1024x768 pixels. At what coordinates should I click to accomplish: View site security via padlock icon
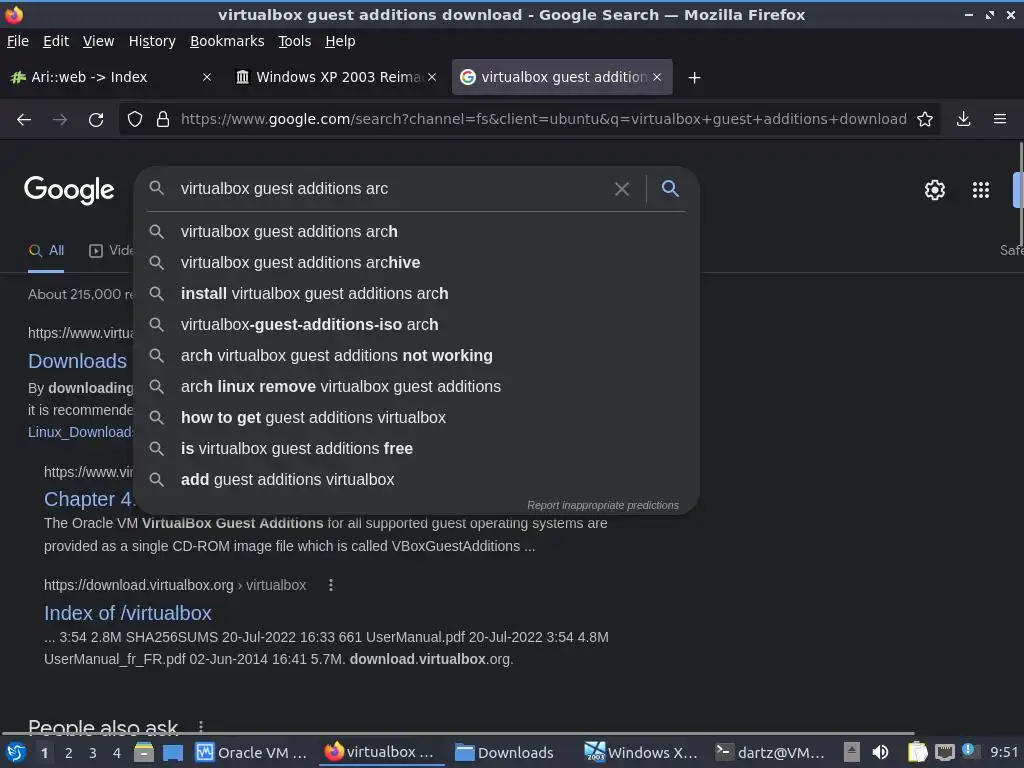(163, 120)
